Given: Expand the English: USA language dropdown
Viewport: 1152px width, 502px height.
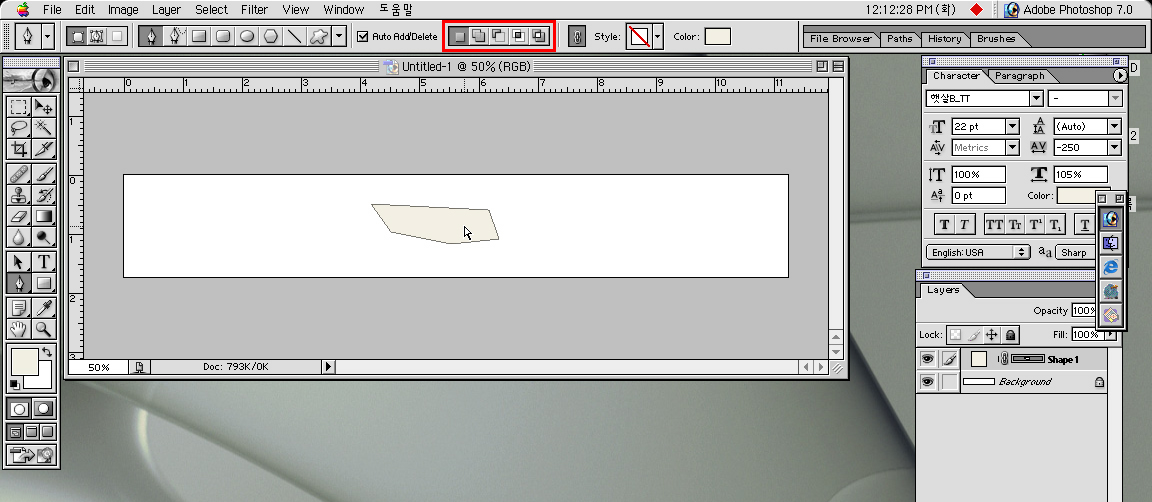Looking at the screenshot, I should [x=1021, y=253].
